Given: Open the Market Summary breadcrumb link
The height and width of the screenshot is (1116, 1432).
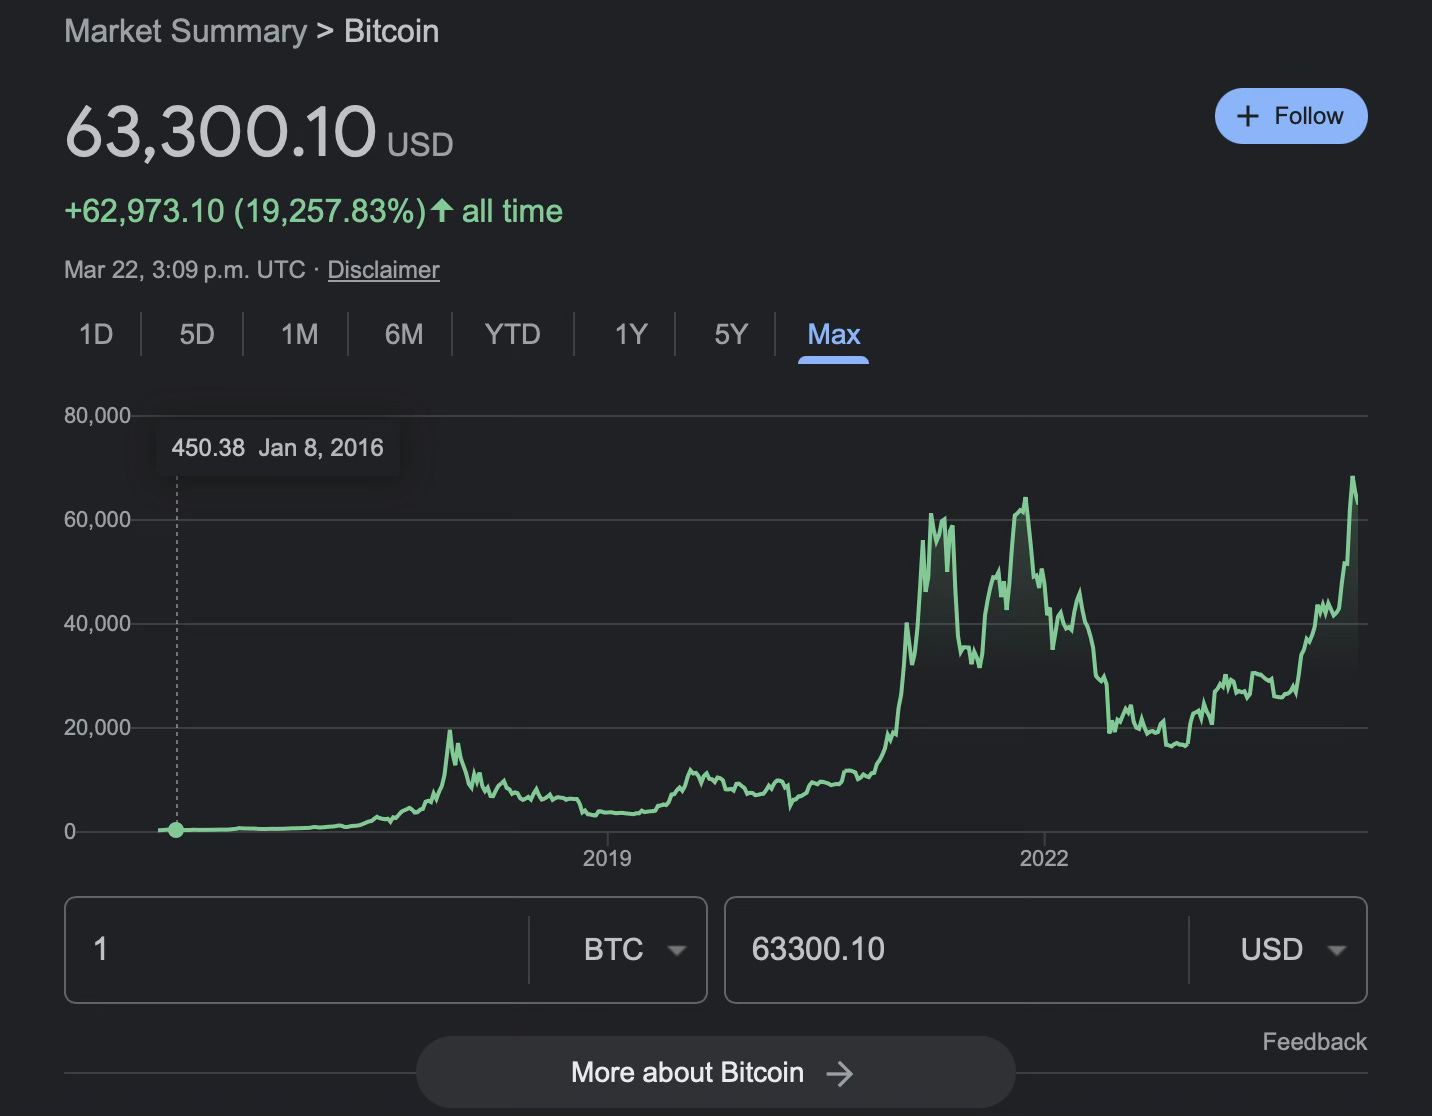Looking at the screenshot, I should pyautogui.click(x=185, y=31).
